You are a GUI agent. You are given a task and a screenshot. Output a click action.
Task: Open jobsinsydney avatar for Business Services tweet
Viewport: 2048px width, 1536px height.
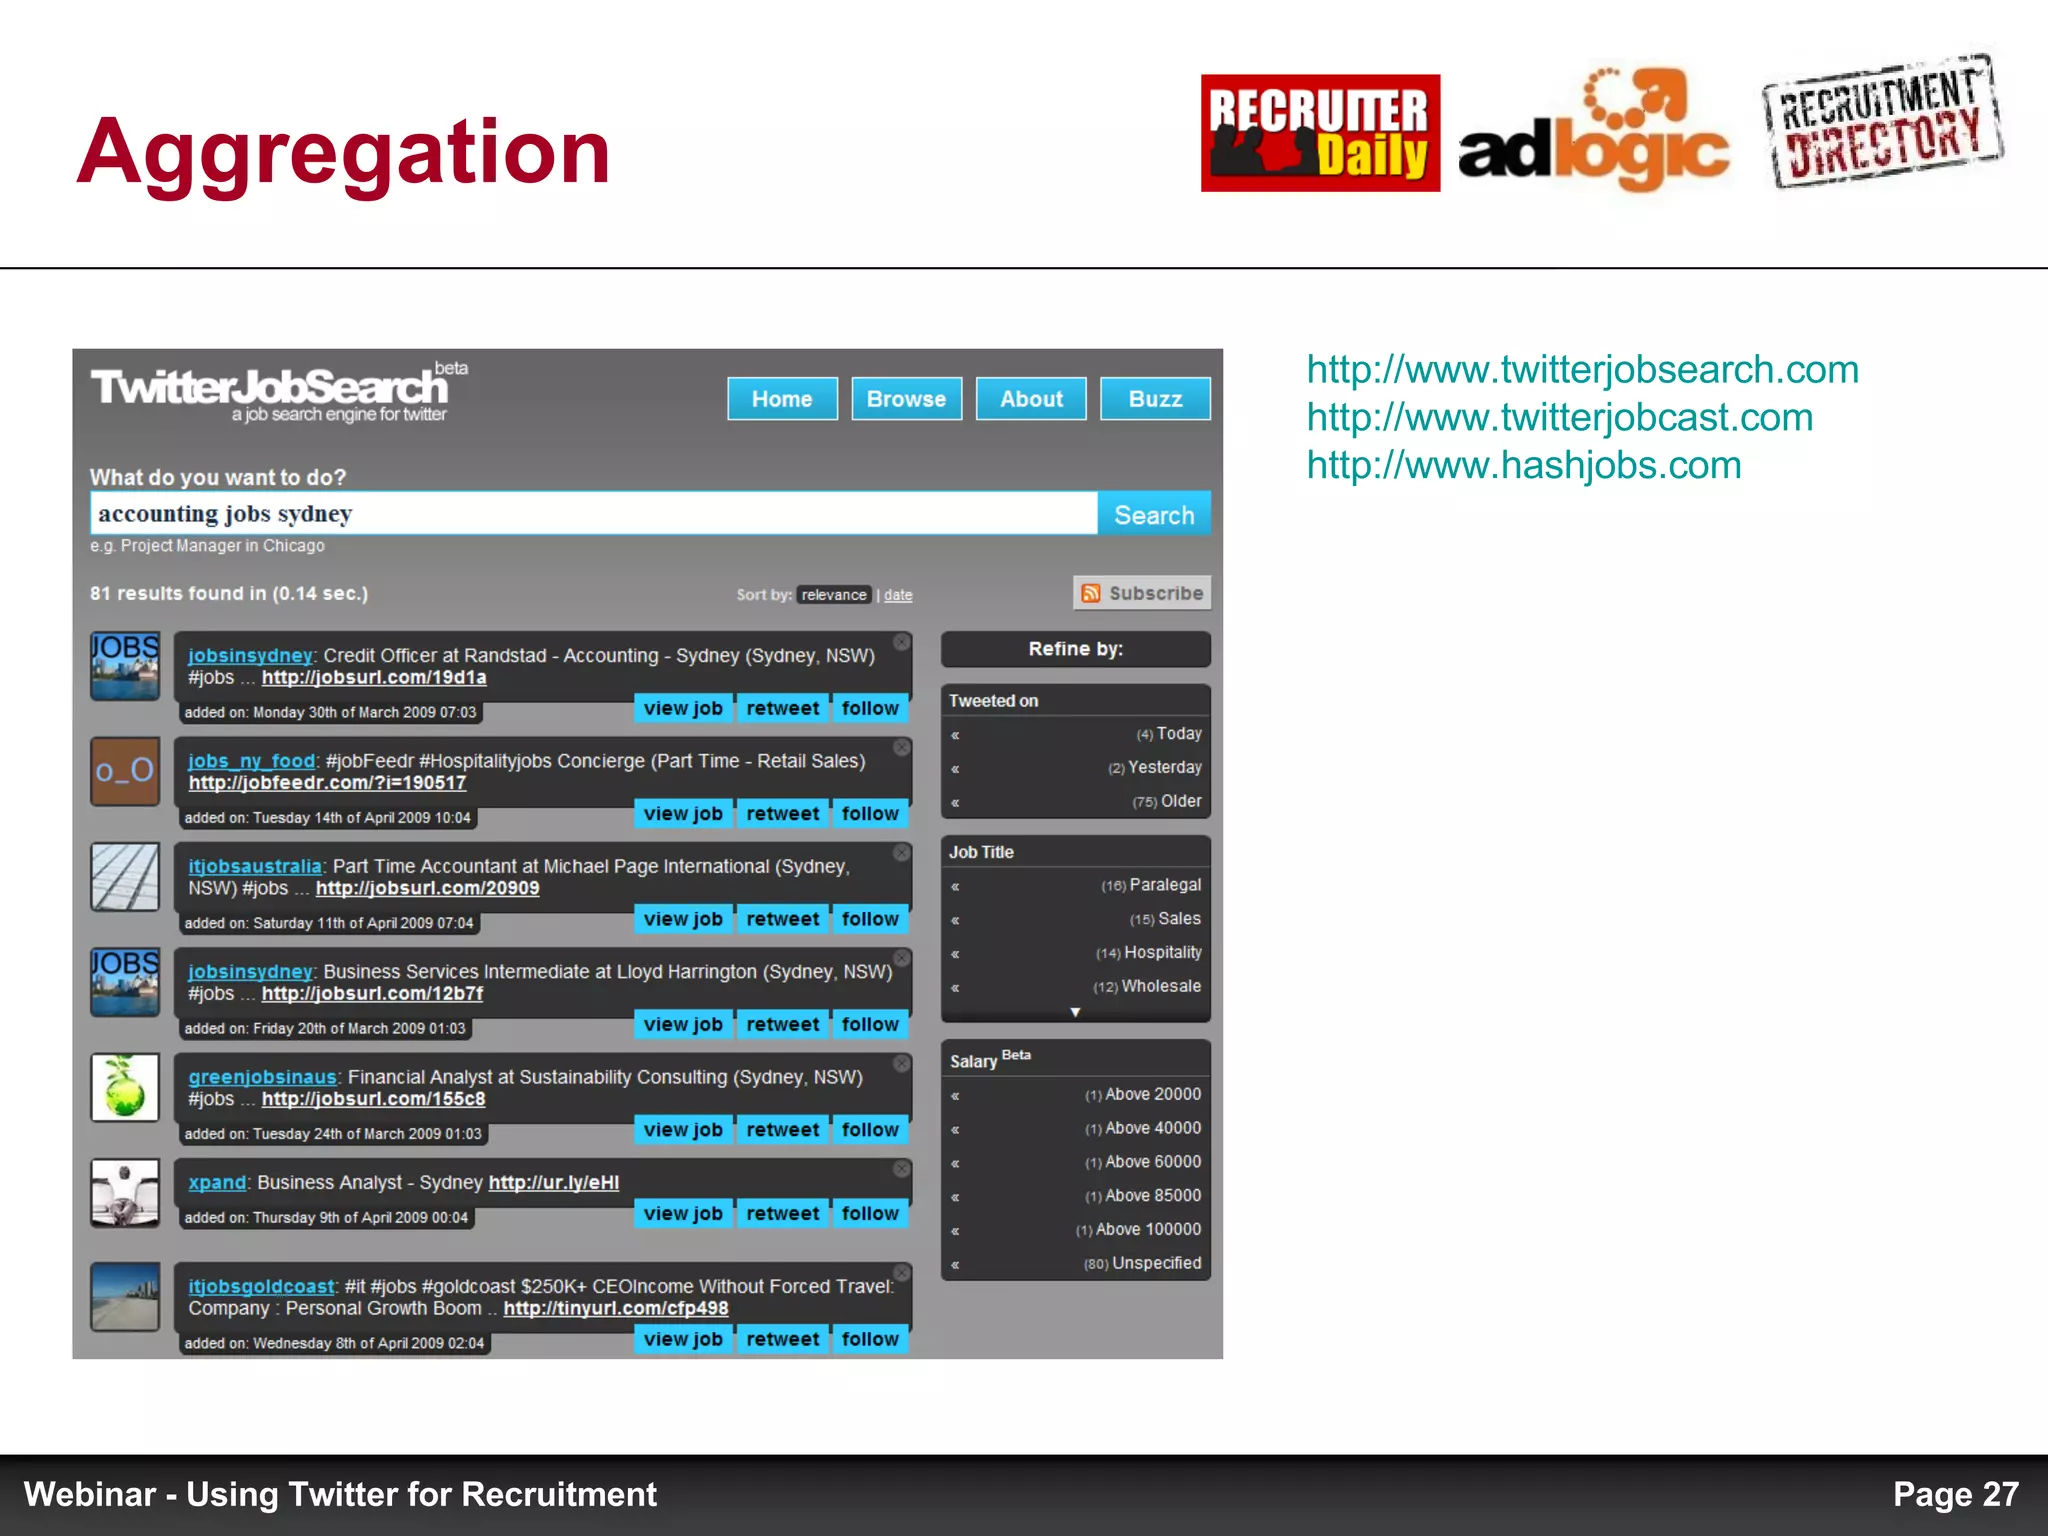tap(125, 982)
